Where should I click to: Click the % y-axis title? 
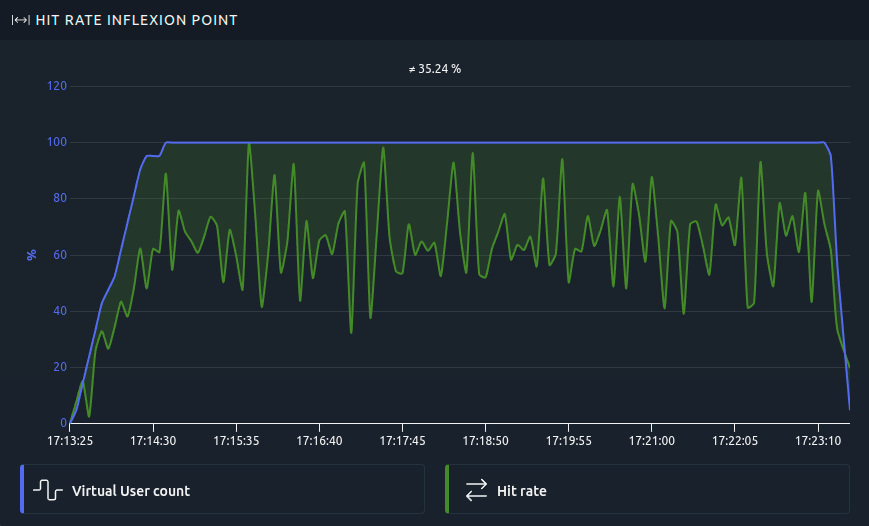pos(32,255)
